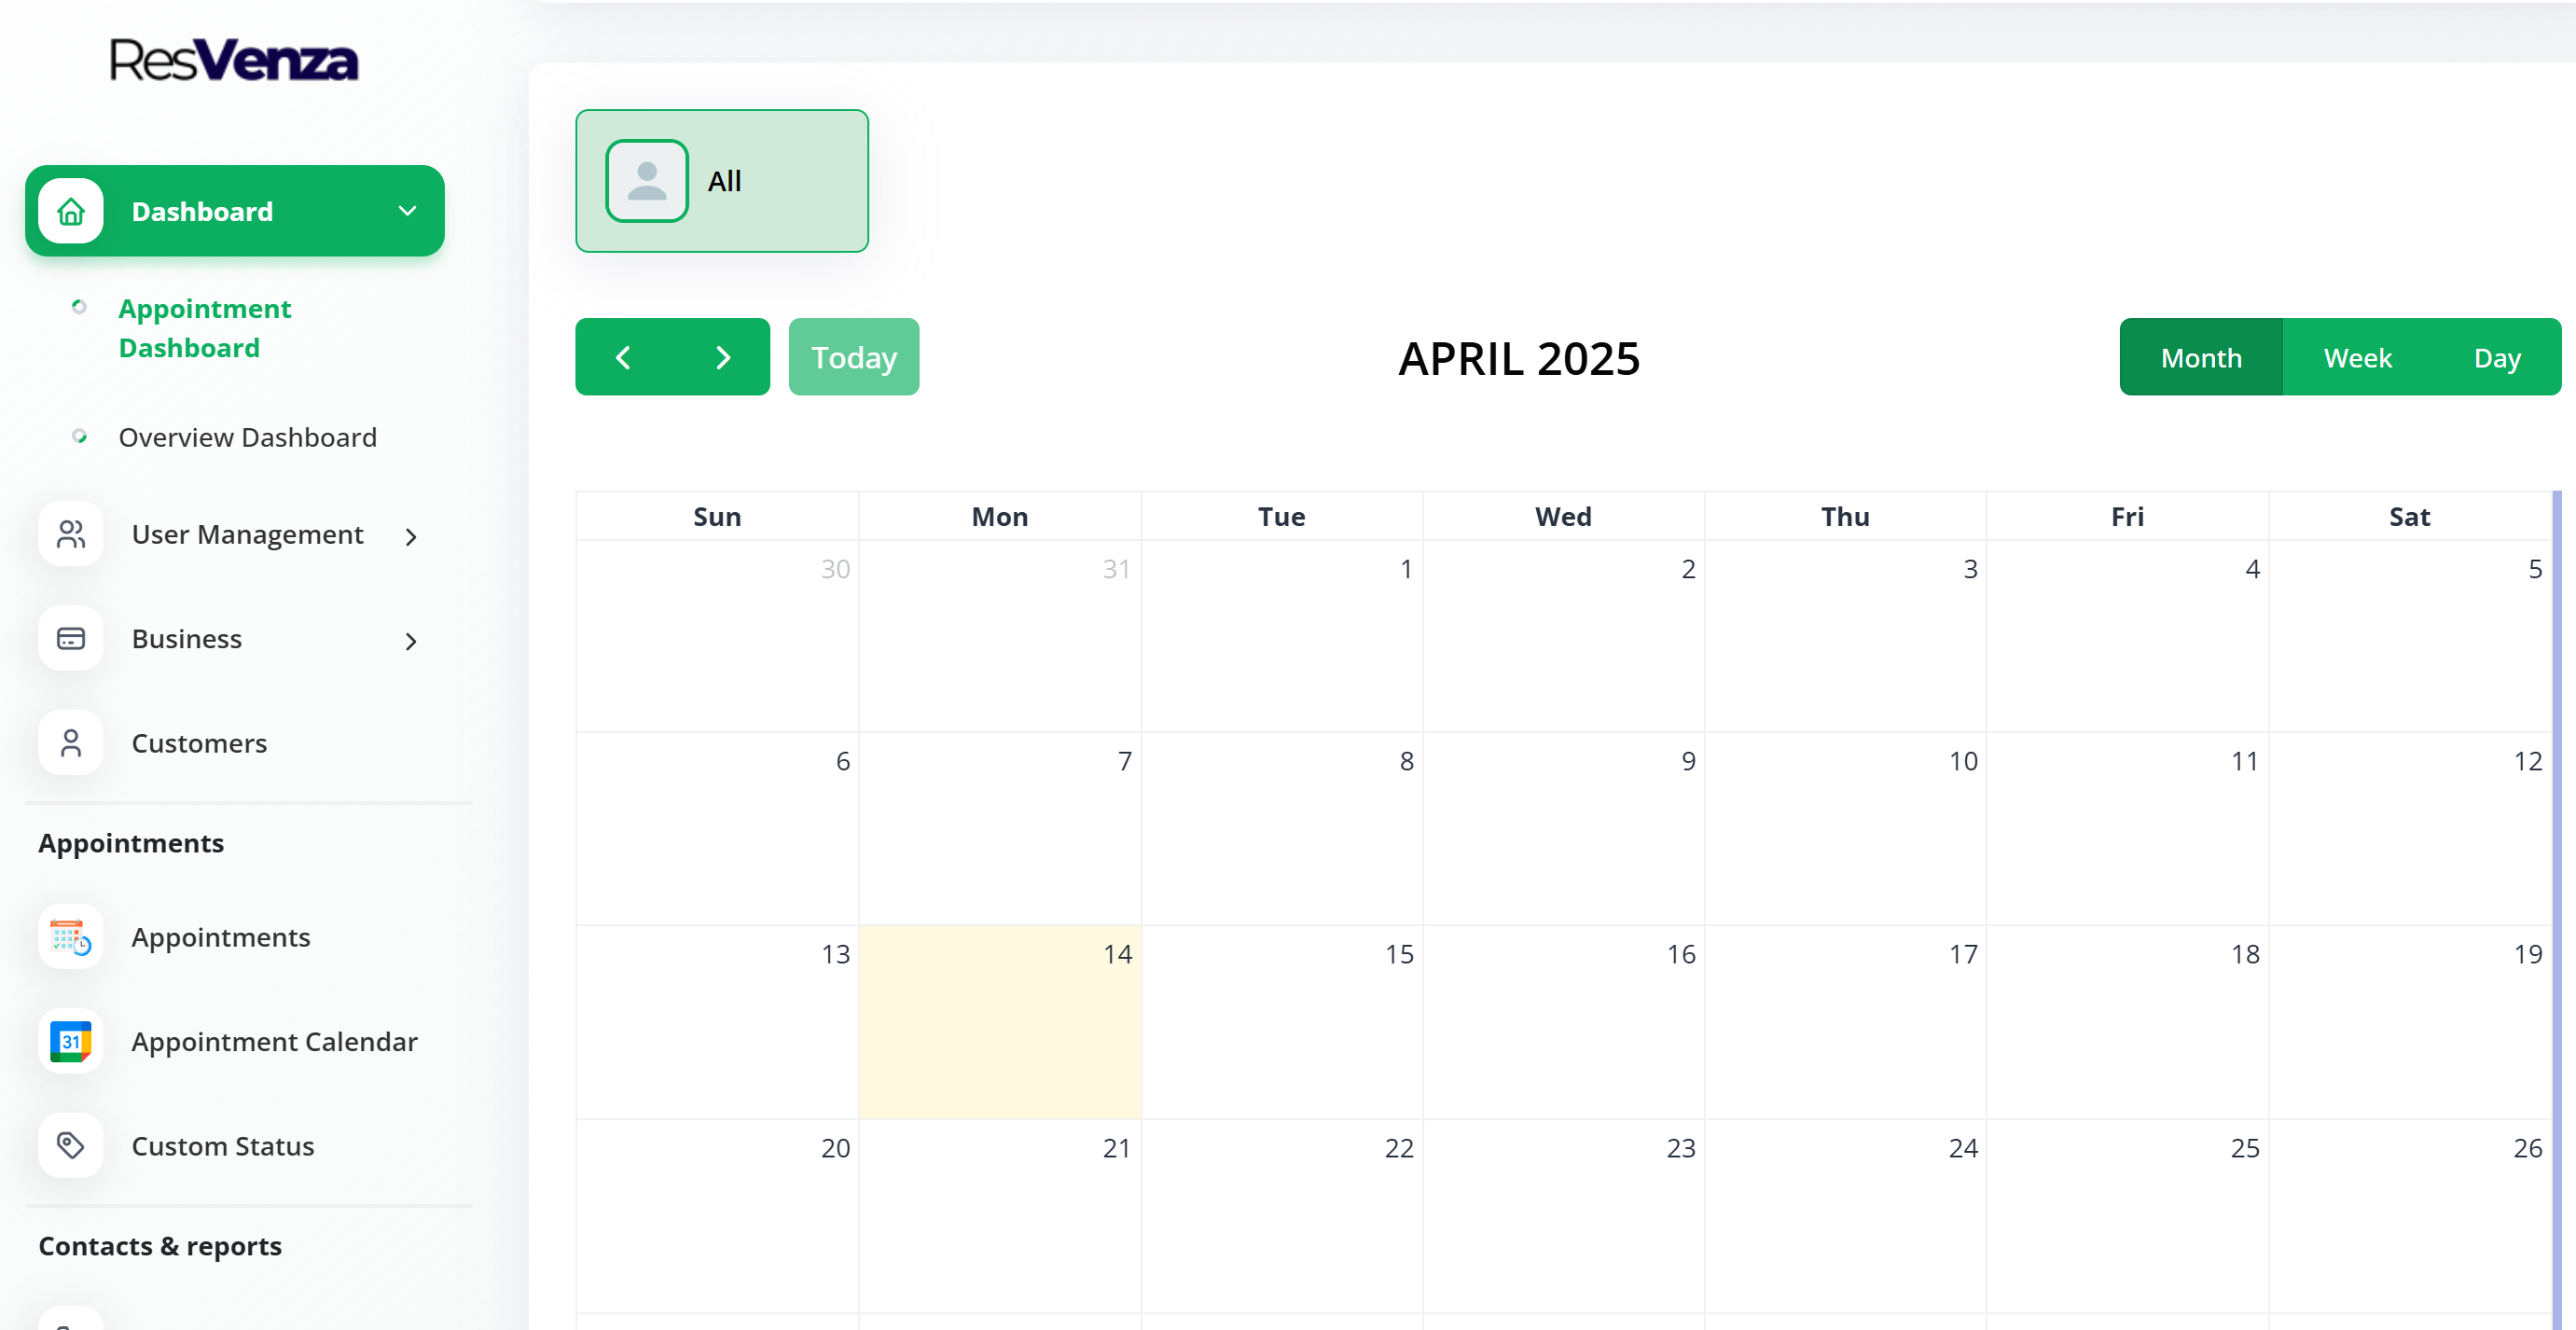Click the Business card icon
The image size is (2576, 1330).
70,638
